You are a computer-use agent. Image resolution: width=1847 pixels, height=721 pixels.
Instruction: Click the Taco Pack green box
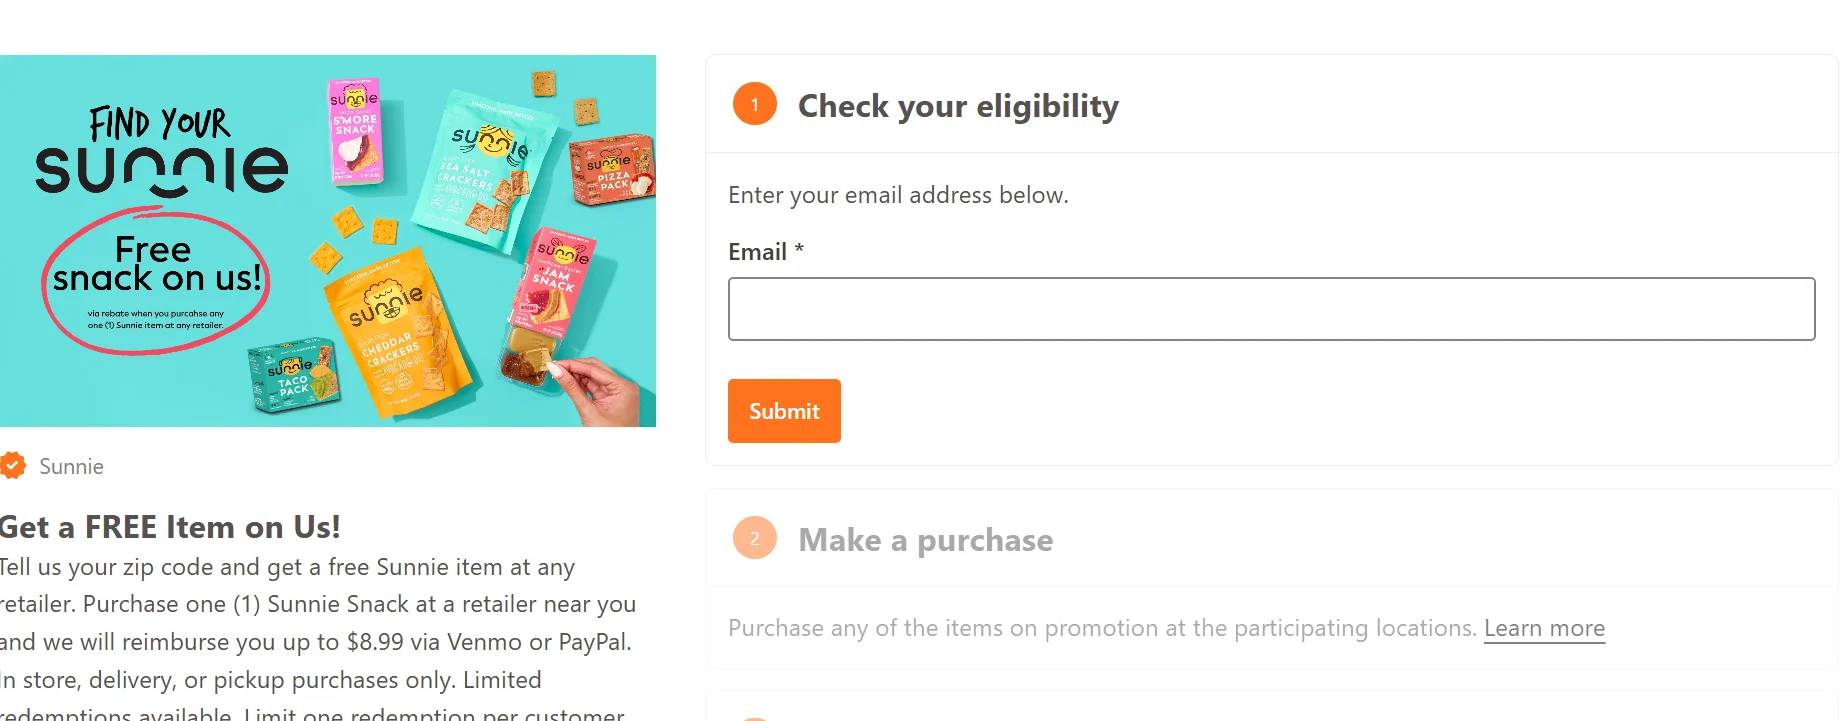293,377
